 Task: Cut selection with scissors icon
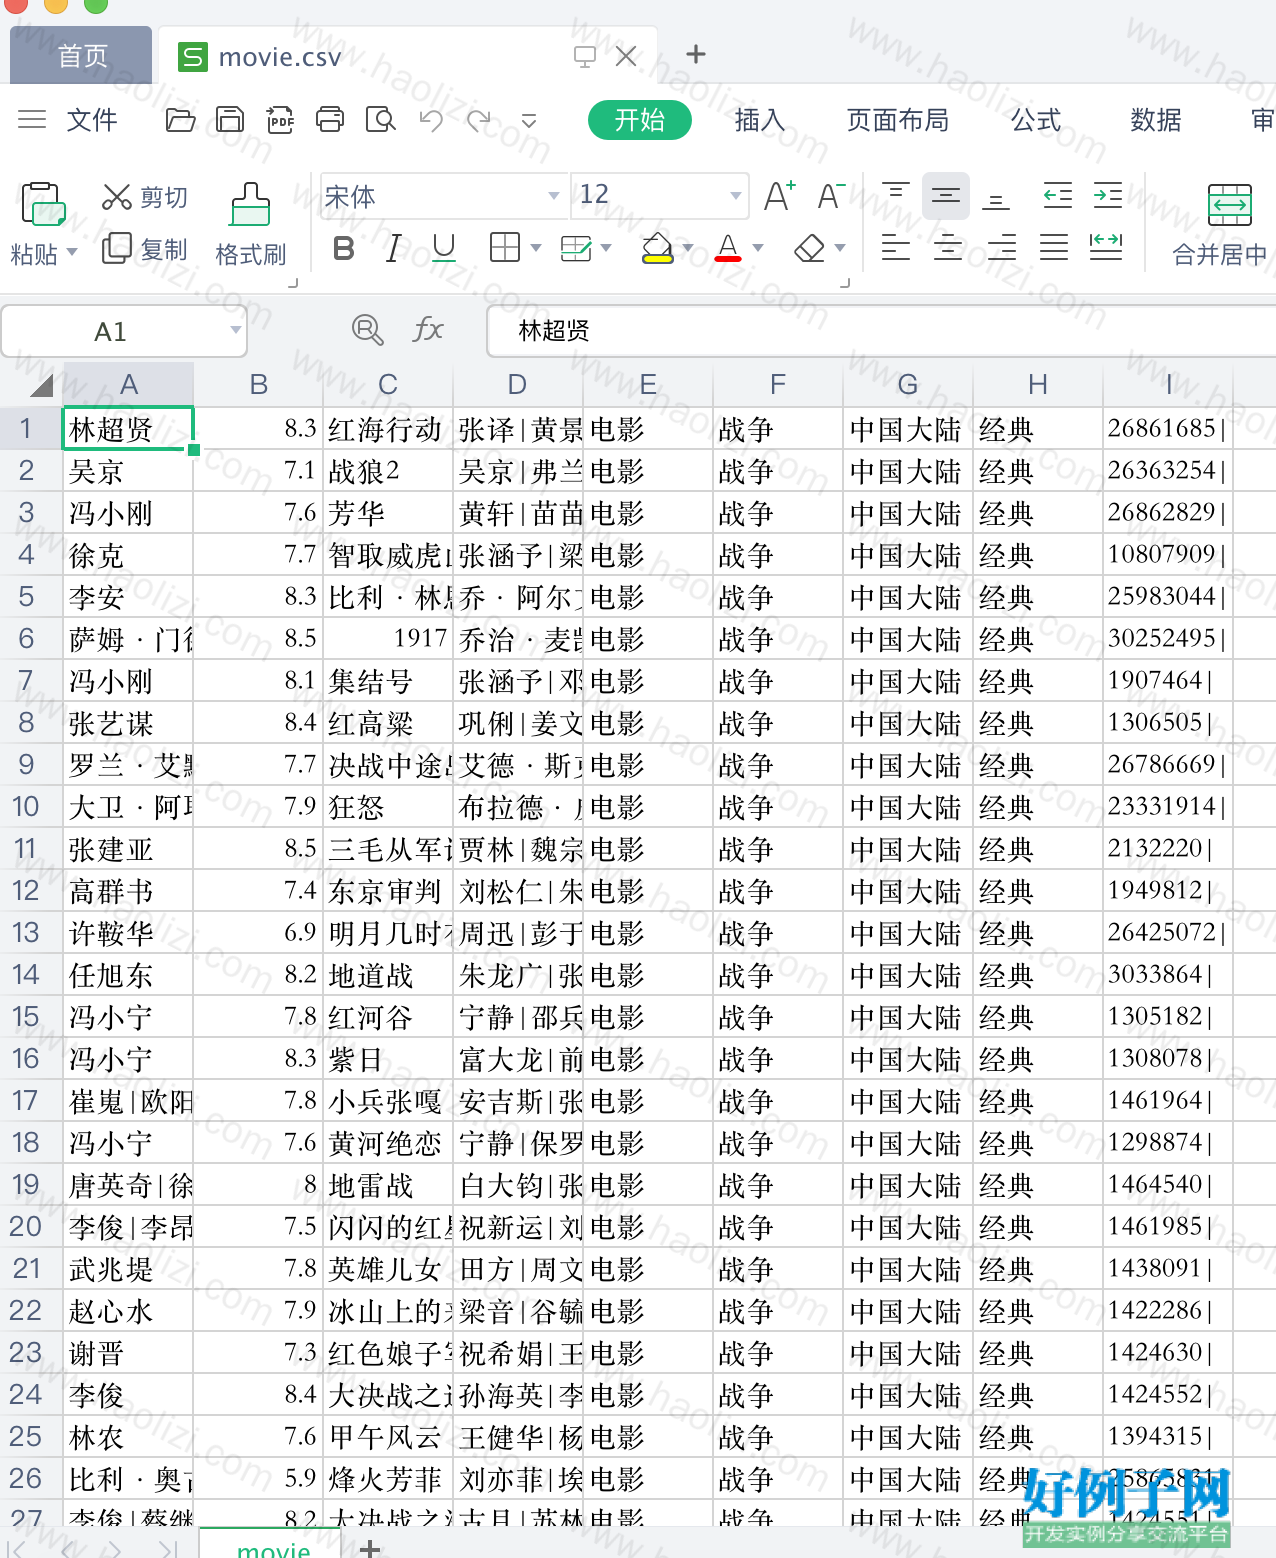coord(116,197)
